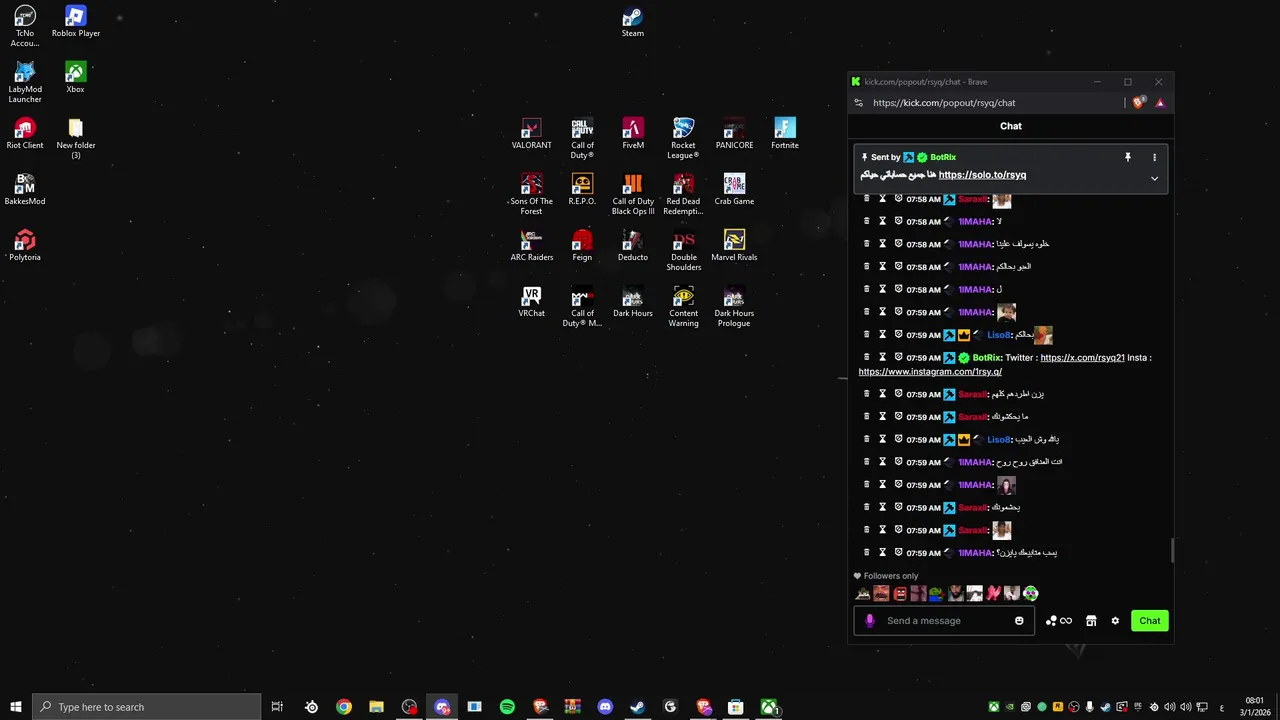Timeout Liso8 via hourglass on يالله message
This screenshot has width=1280, height=720.
tap(882, 439)
